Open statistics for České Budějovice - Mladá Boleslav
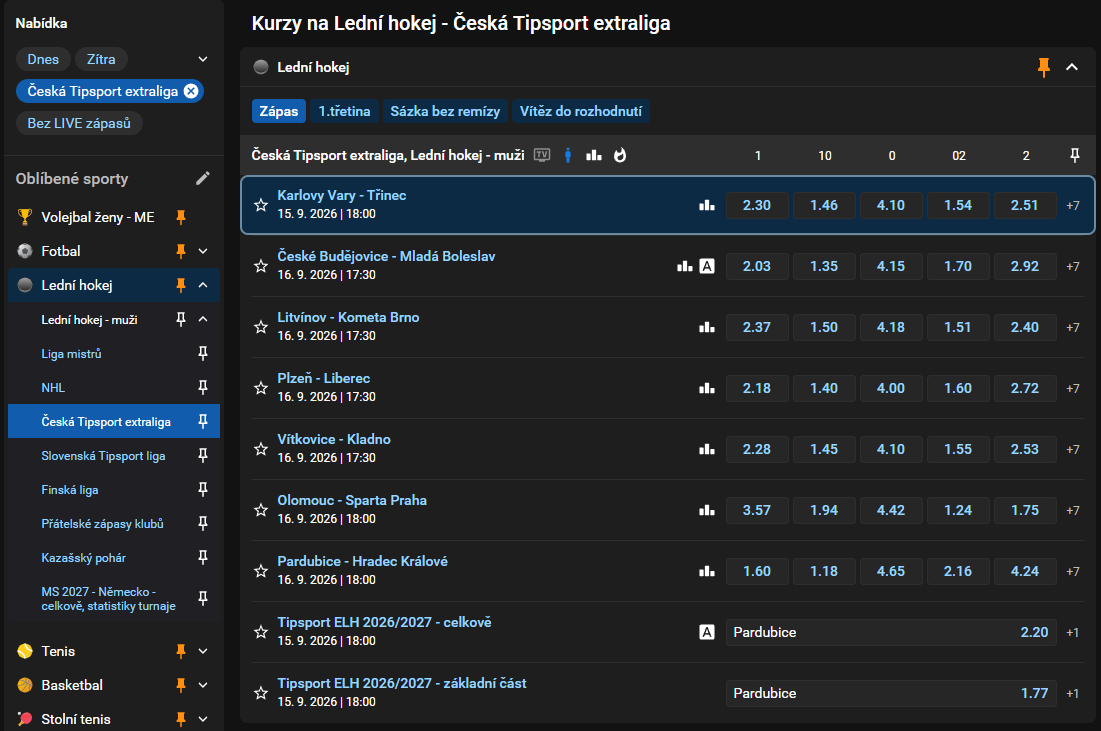Viewport: 1101px width, 731px height. click(x=685, y=266)
